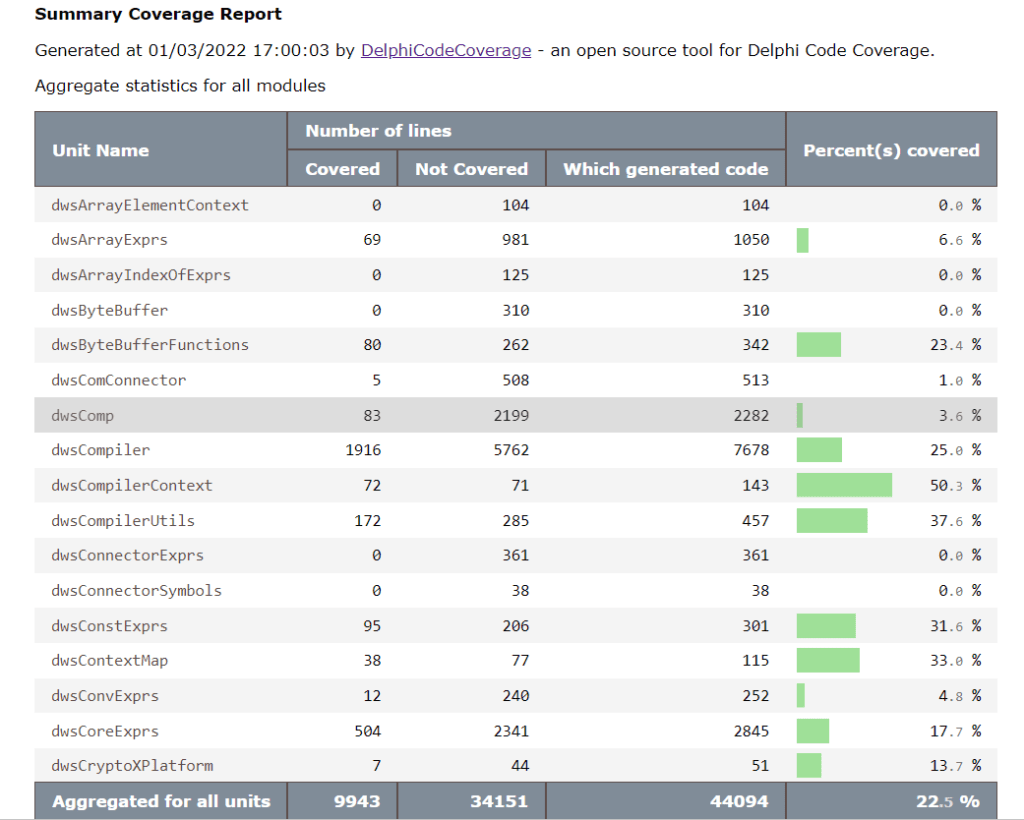Screen dimensions: 1024x820
Task: Click the dwsComConnector unit name
Action: point(118,380)
